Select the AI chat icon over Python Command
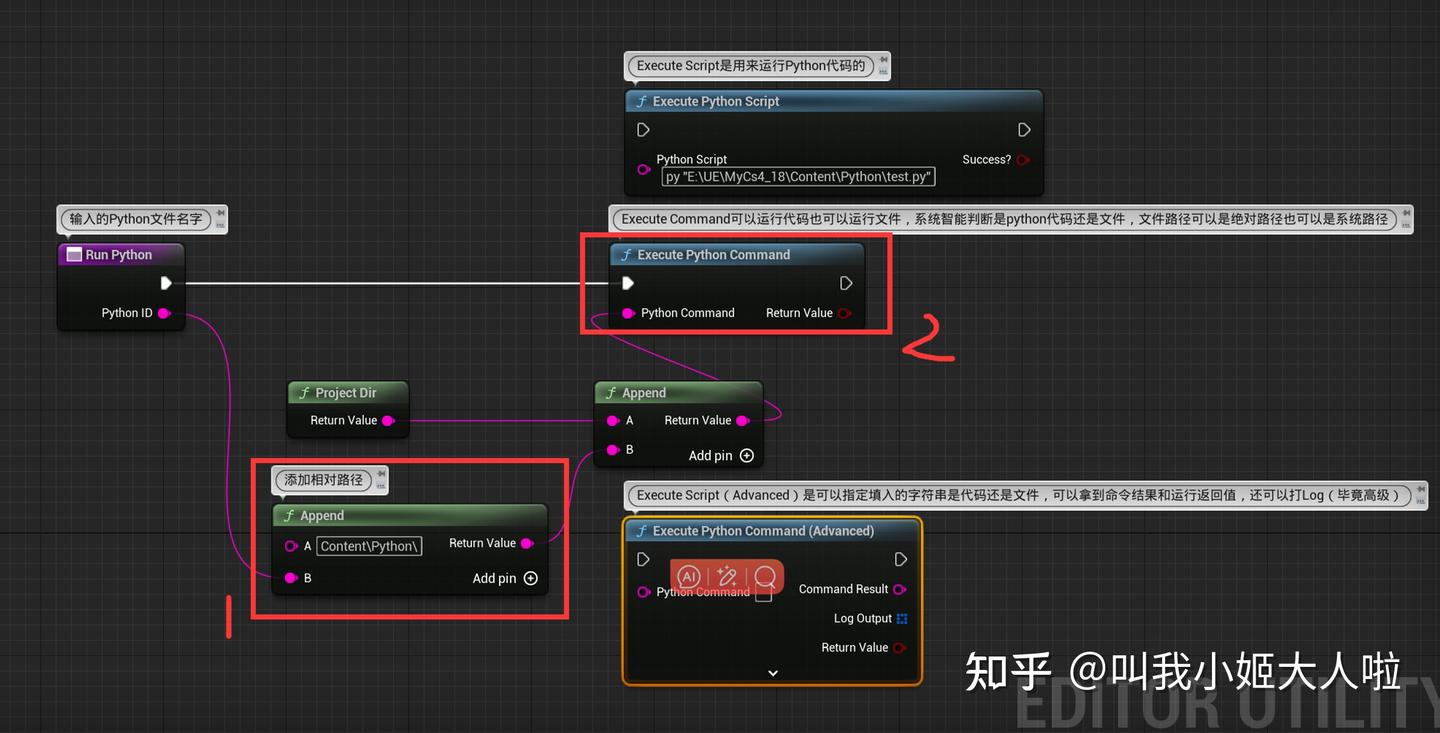Image resolution: width=1440 pixels, height=733 pixels. (687, 577)
